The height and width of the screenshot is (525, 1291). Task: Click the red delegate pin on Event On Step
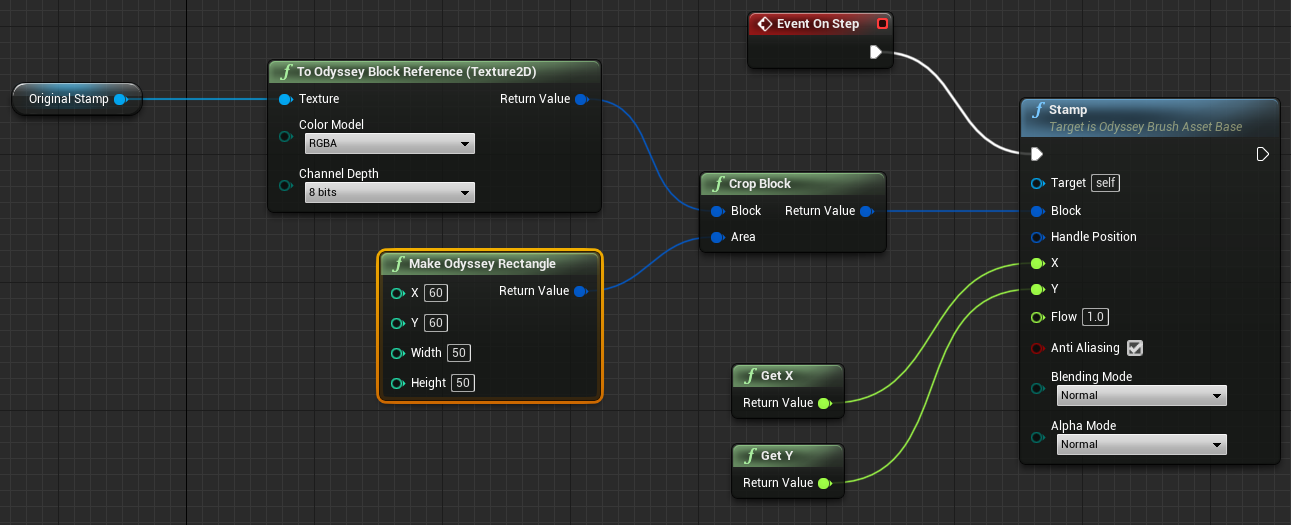click(x=882, y=24)
